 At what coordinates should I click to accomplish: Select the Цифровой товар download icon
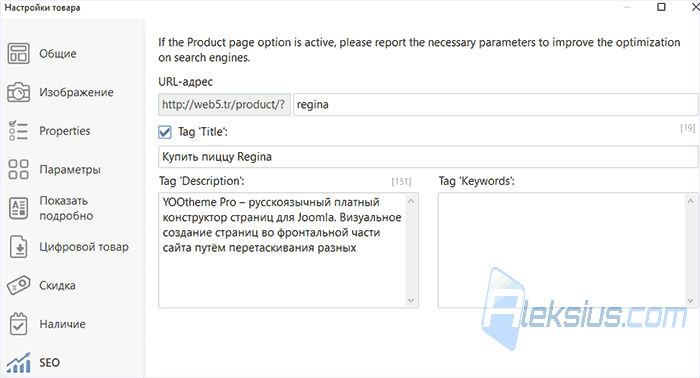tap(18, 247)
